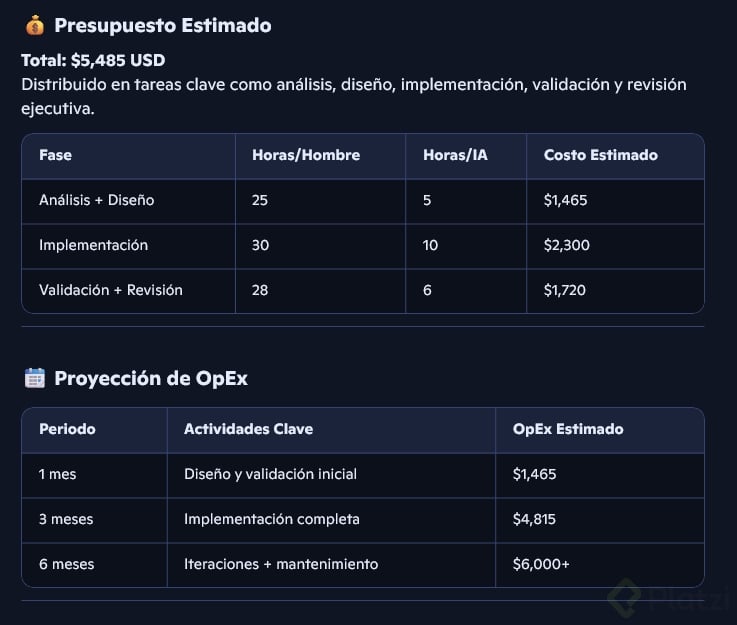Select the Implementación phase cell
The height and width of the screenshot is (625, 737).
93,245
